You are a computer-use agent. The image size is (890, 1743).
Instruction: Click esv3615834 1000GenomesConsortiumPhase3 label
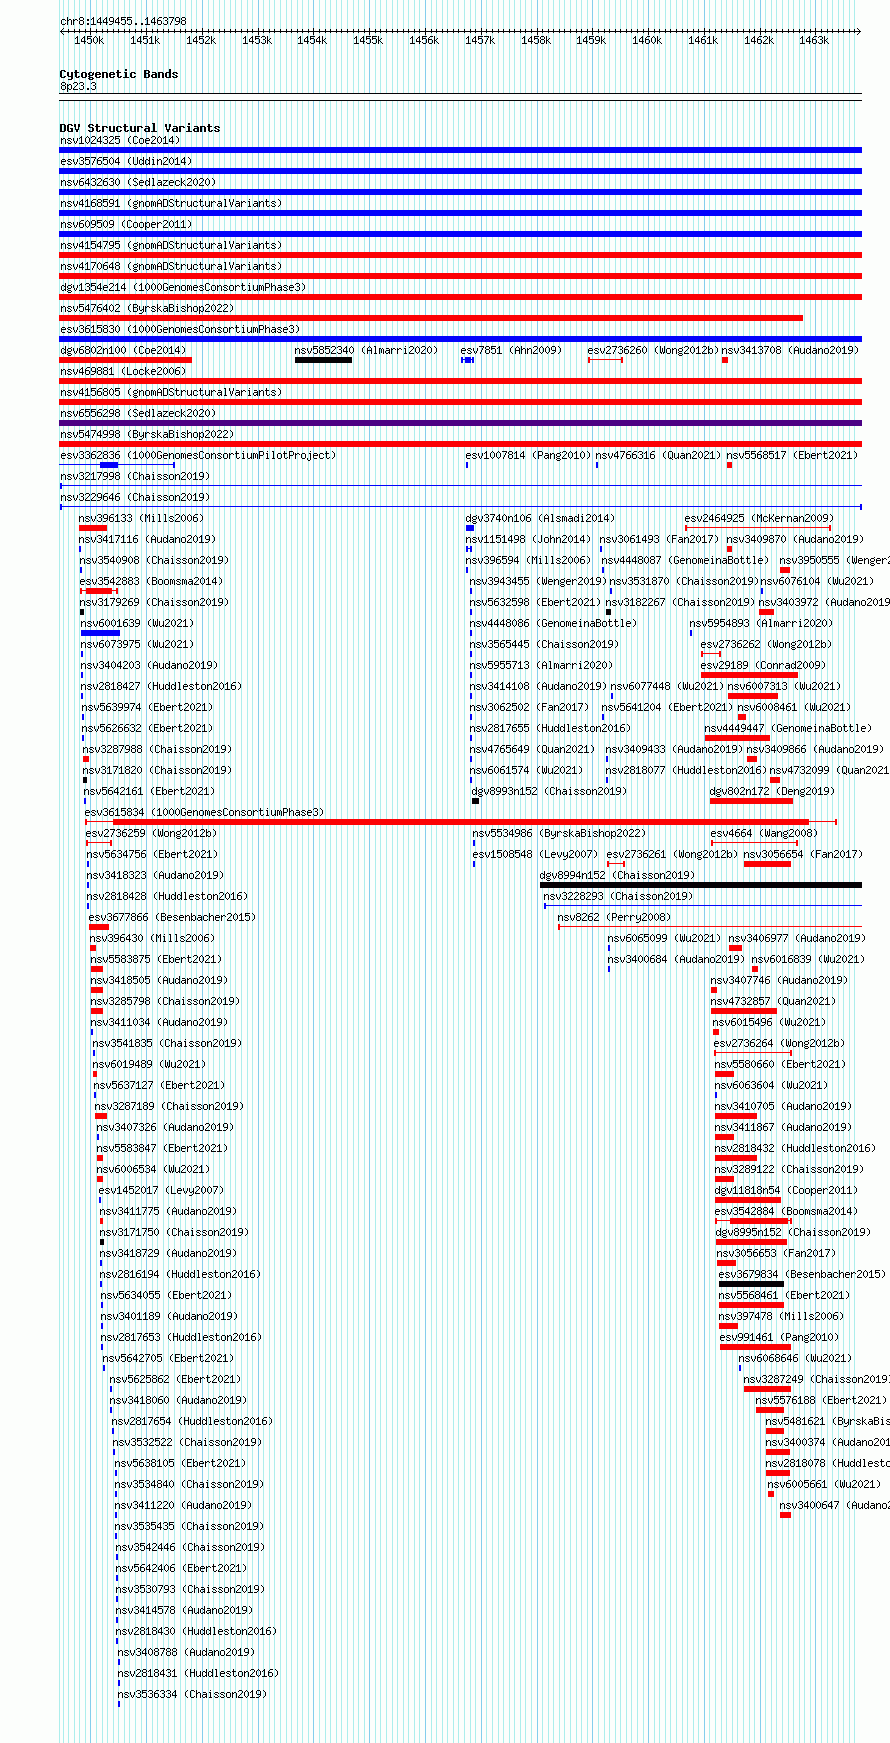coord(204,812)
